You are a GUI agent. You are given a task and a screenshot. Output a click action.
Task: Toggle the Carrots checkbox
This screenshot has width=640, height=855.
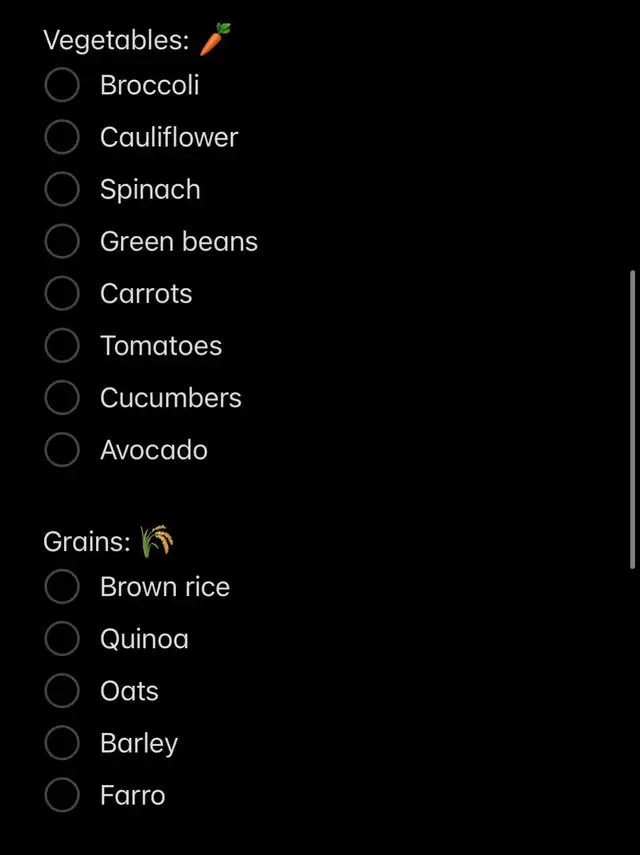point(62,293)
